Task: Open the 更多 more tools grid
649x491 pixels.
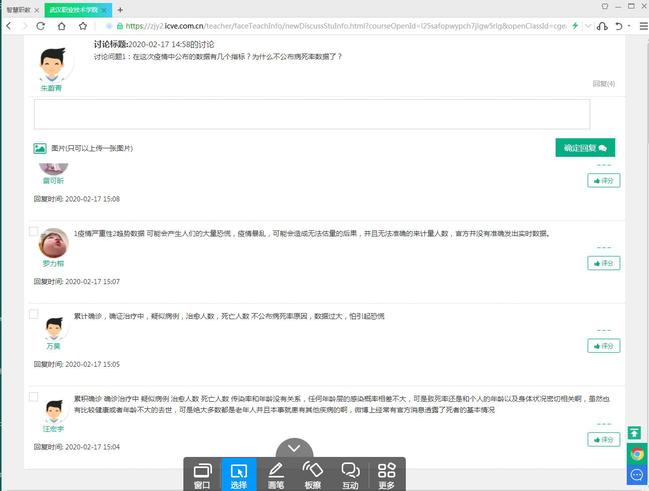Action: (387, 474)
